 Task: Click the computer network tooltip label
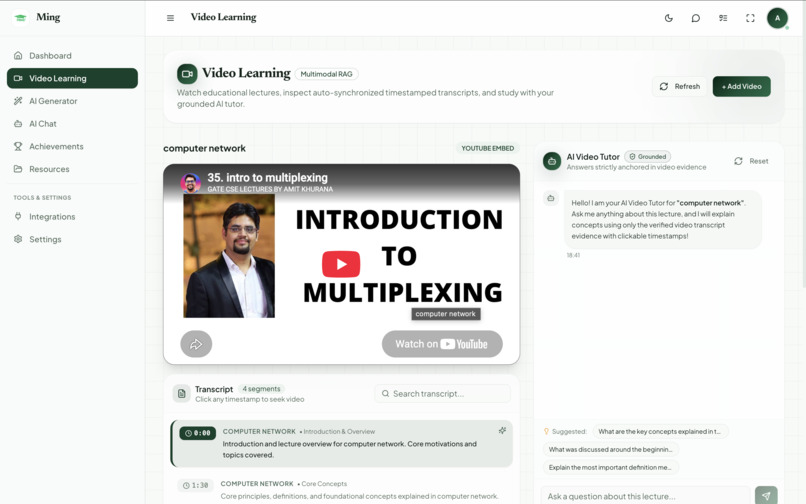click(x=446, y=314)
